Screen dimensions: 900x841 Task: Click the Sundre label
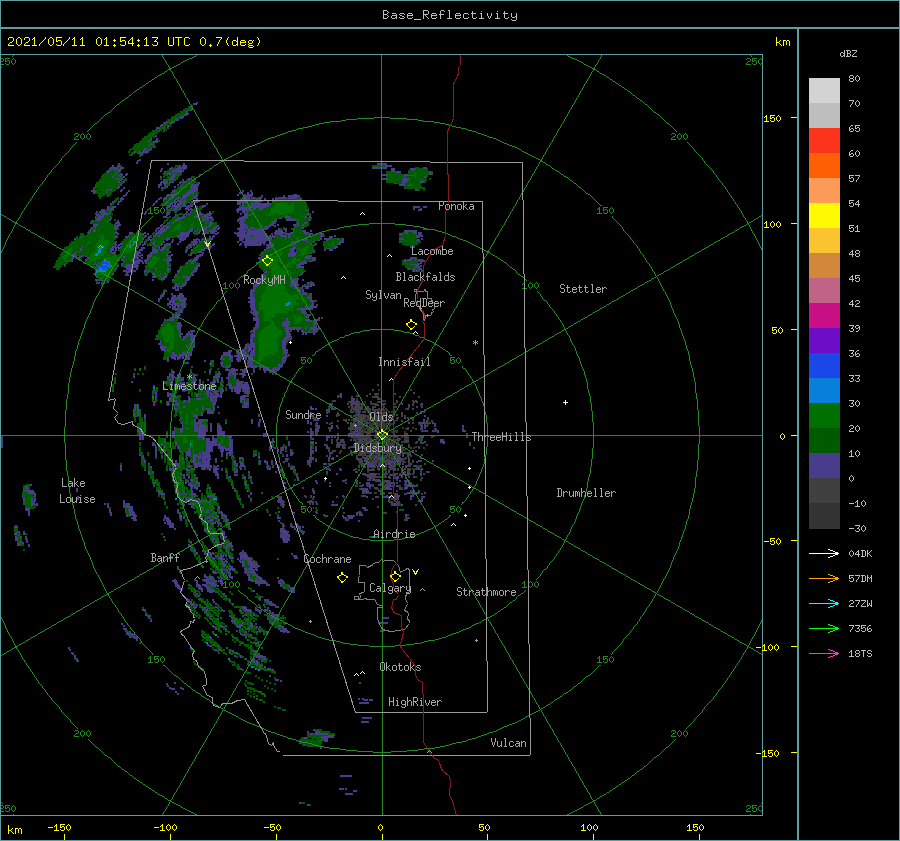pyautogui.click(x=303, y=415)
